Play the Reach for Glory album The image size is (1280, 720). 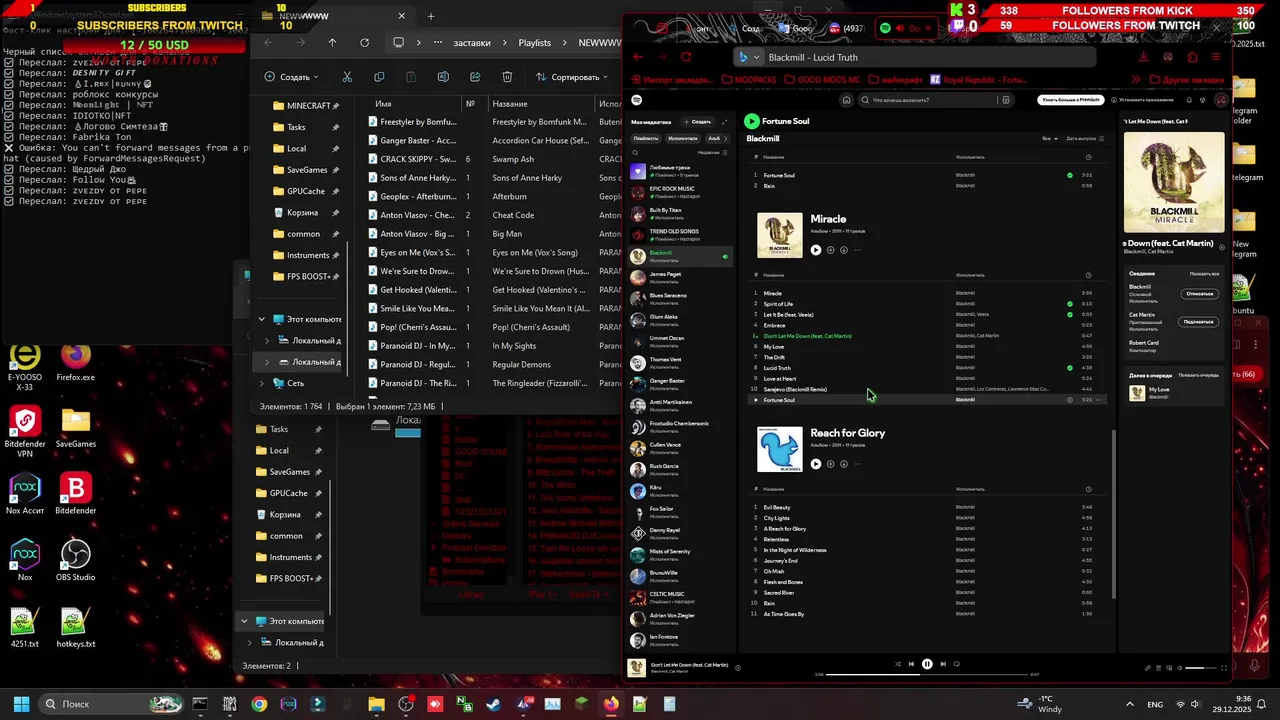816,464
